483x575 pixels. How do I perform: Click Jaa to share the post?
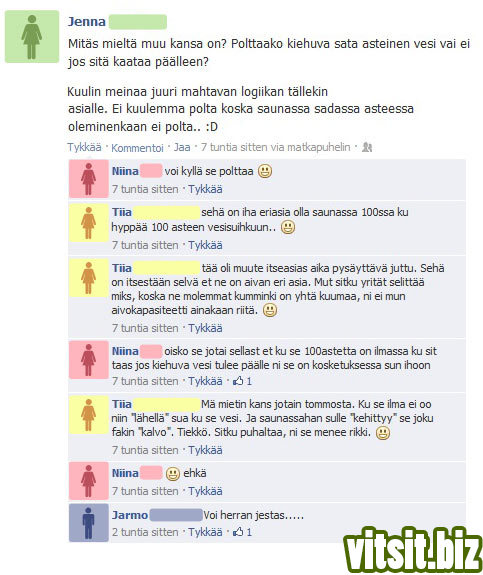tap(182, 147)
